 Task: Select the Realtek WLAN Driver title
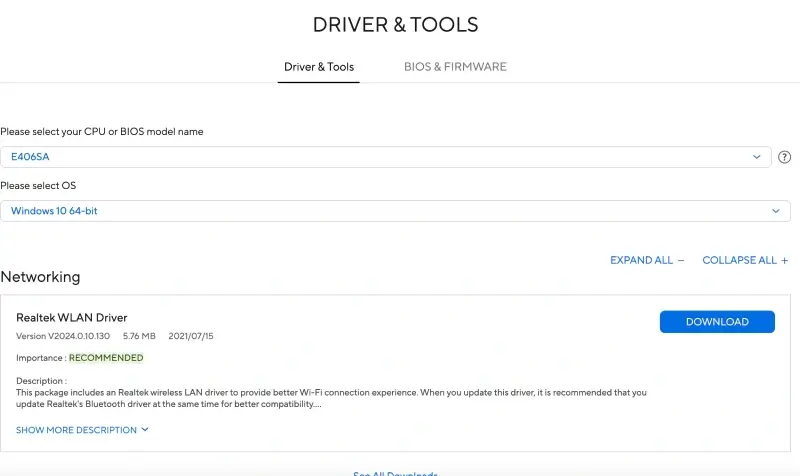click(72, 318)
